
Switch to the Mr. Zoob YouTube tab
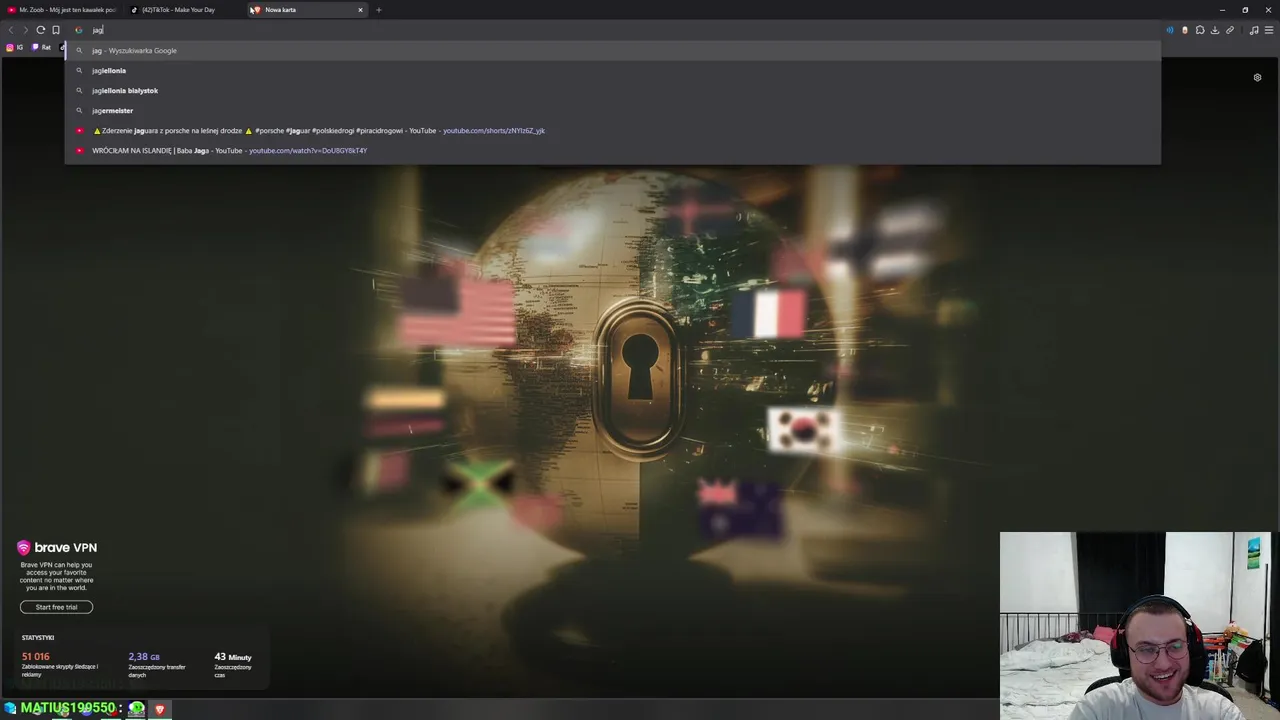click(62, 10)
